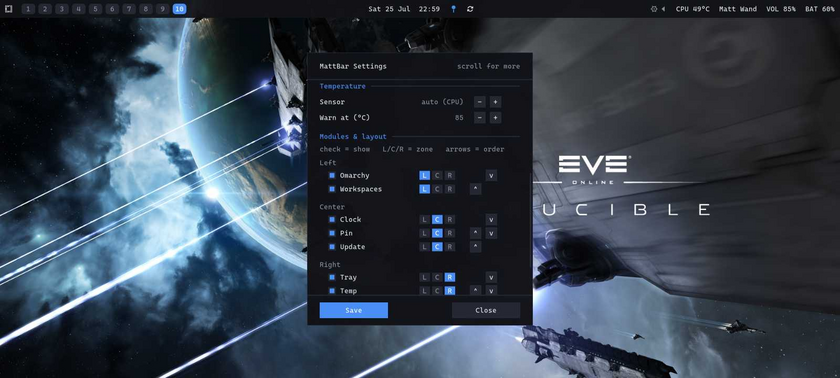The width and height of the screenshot is (840, 378).
Task: Uncheck the Omarchy module checkbox
Action: click(x=332, y=176)
